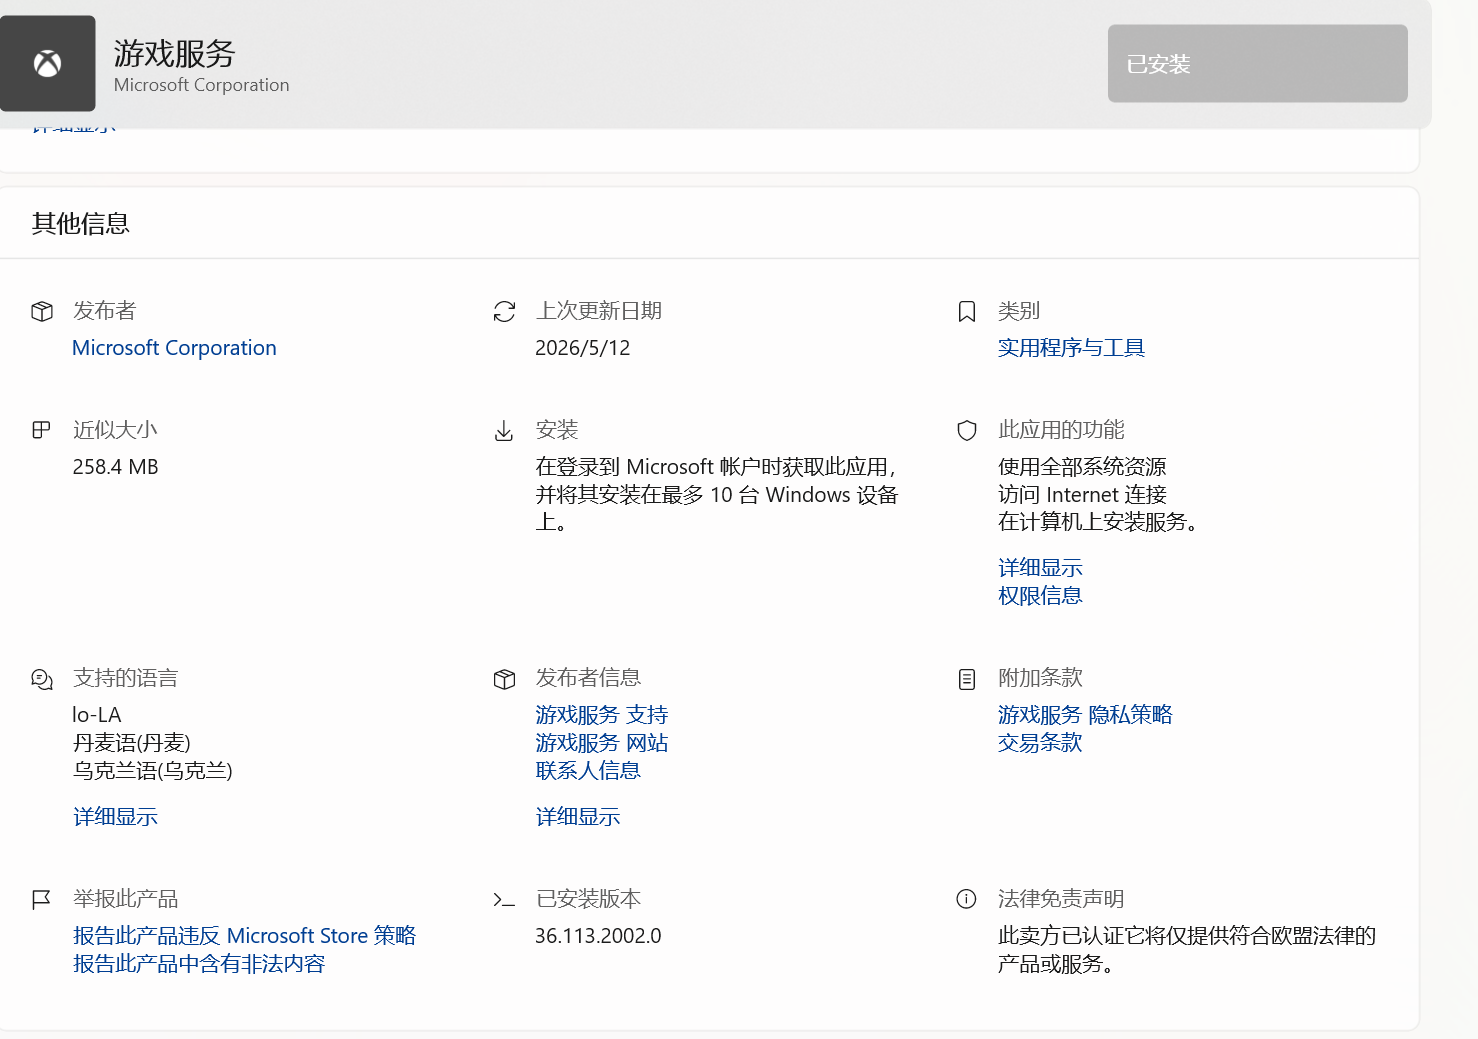This screenshot has width=1478, height=1039.
Task: Expand 详细显示 under 发布者信息
Action: pos(578,817)
